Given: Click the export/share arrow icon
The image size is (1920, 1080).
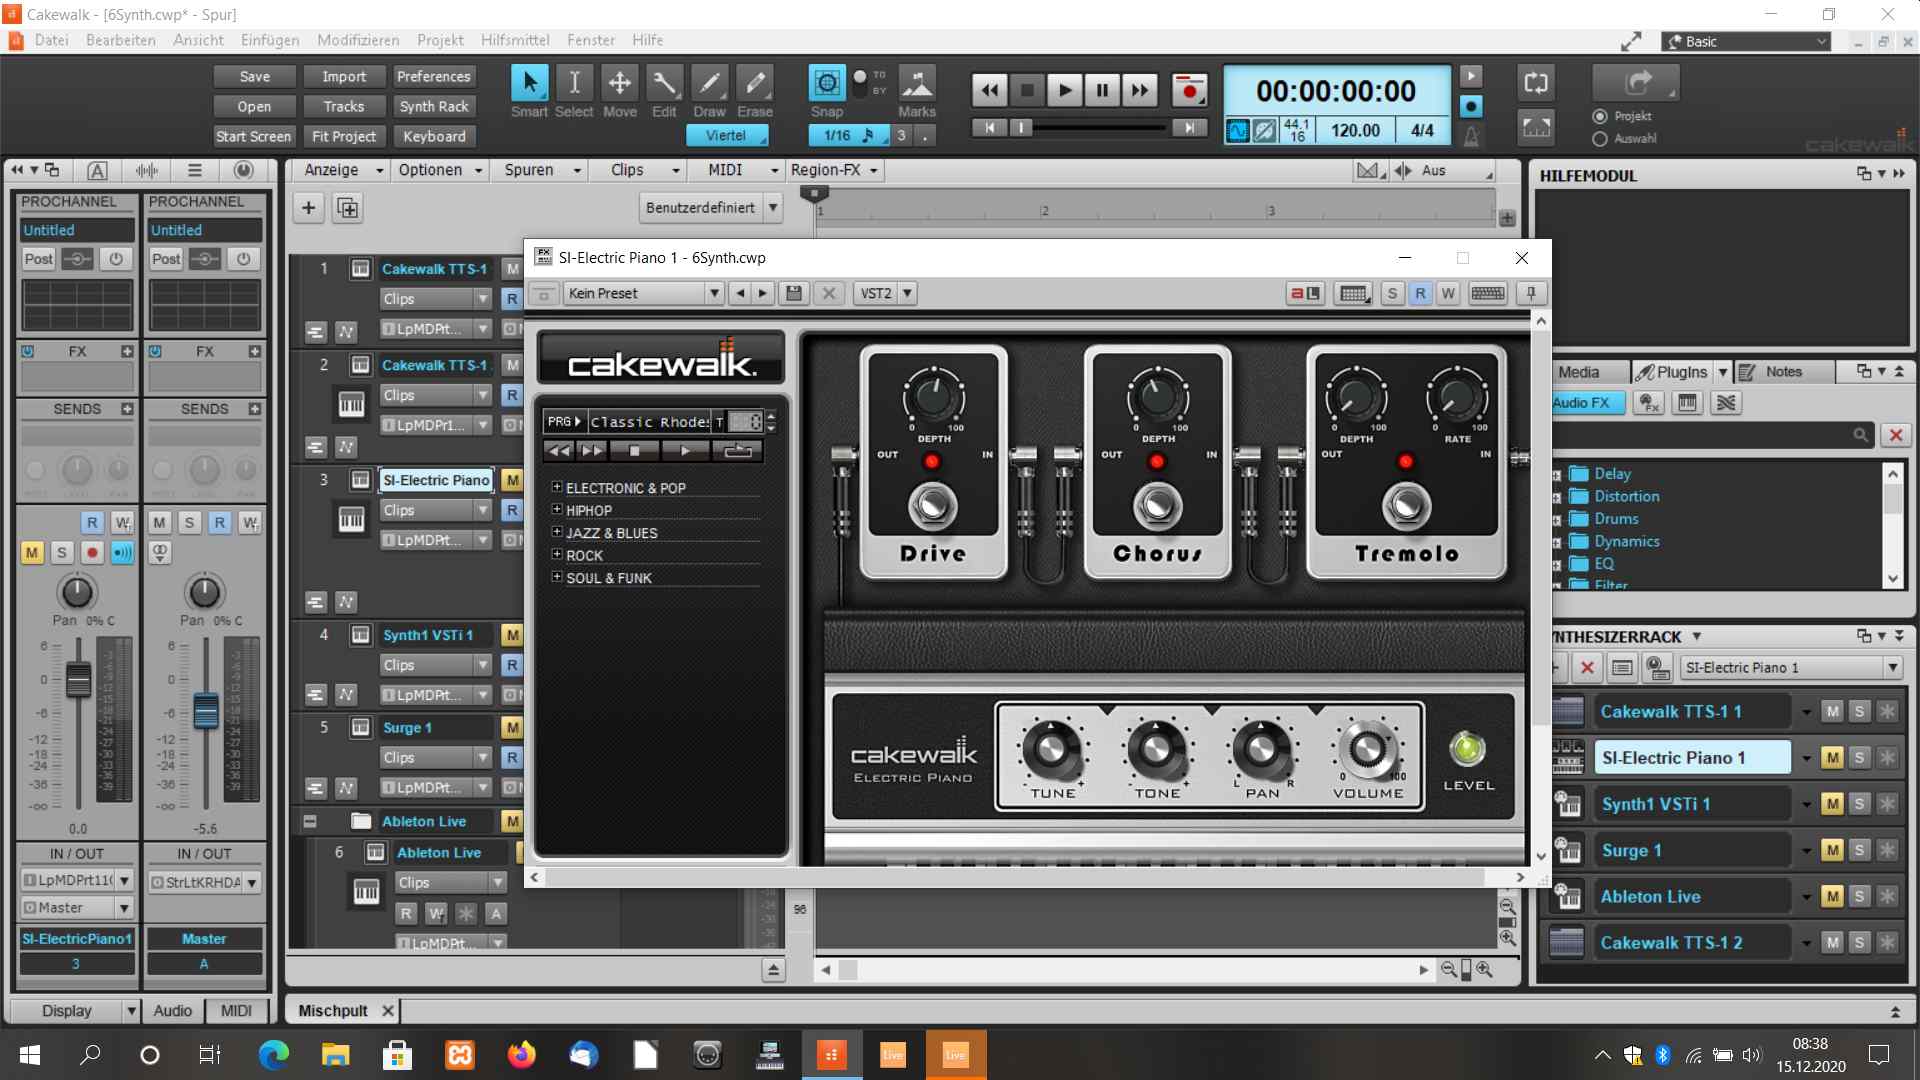Looking at the screenshot, I should pyautogui.click(x=1636, y=83).
